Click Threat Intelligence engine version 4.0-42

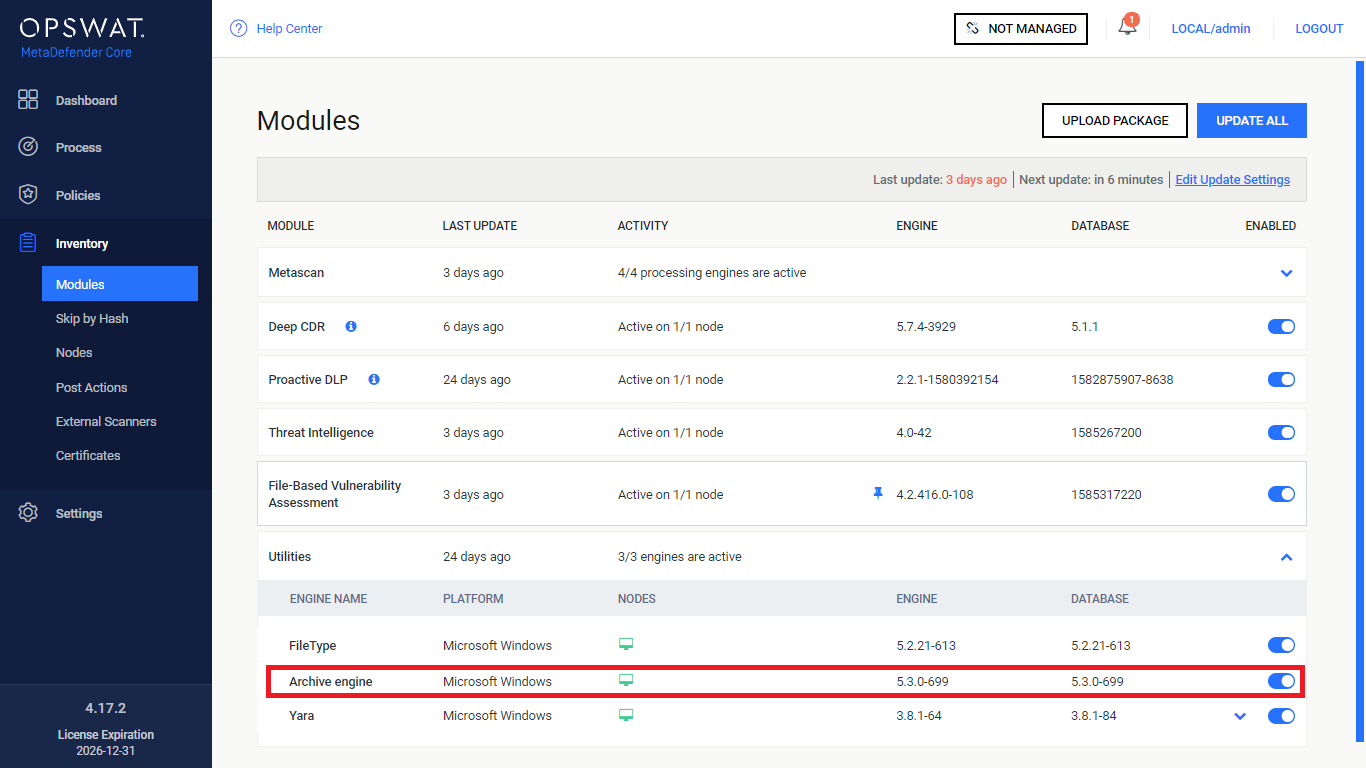click(x=915, y=433)
